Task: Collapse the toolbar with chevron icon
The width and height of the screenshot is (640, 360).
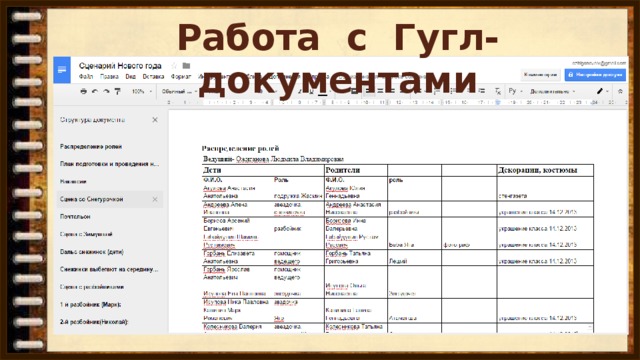Action: [620, 91]
